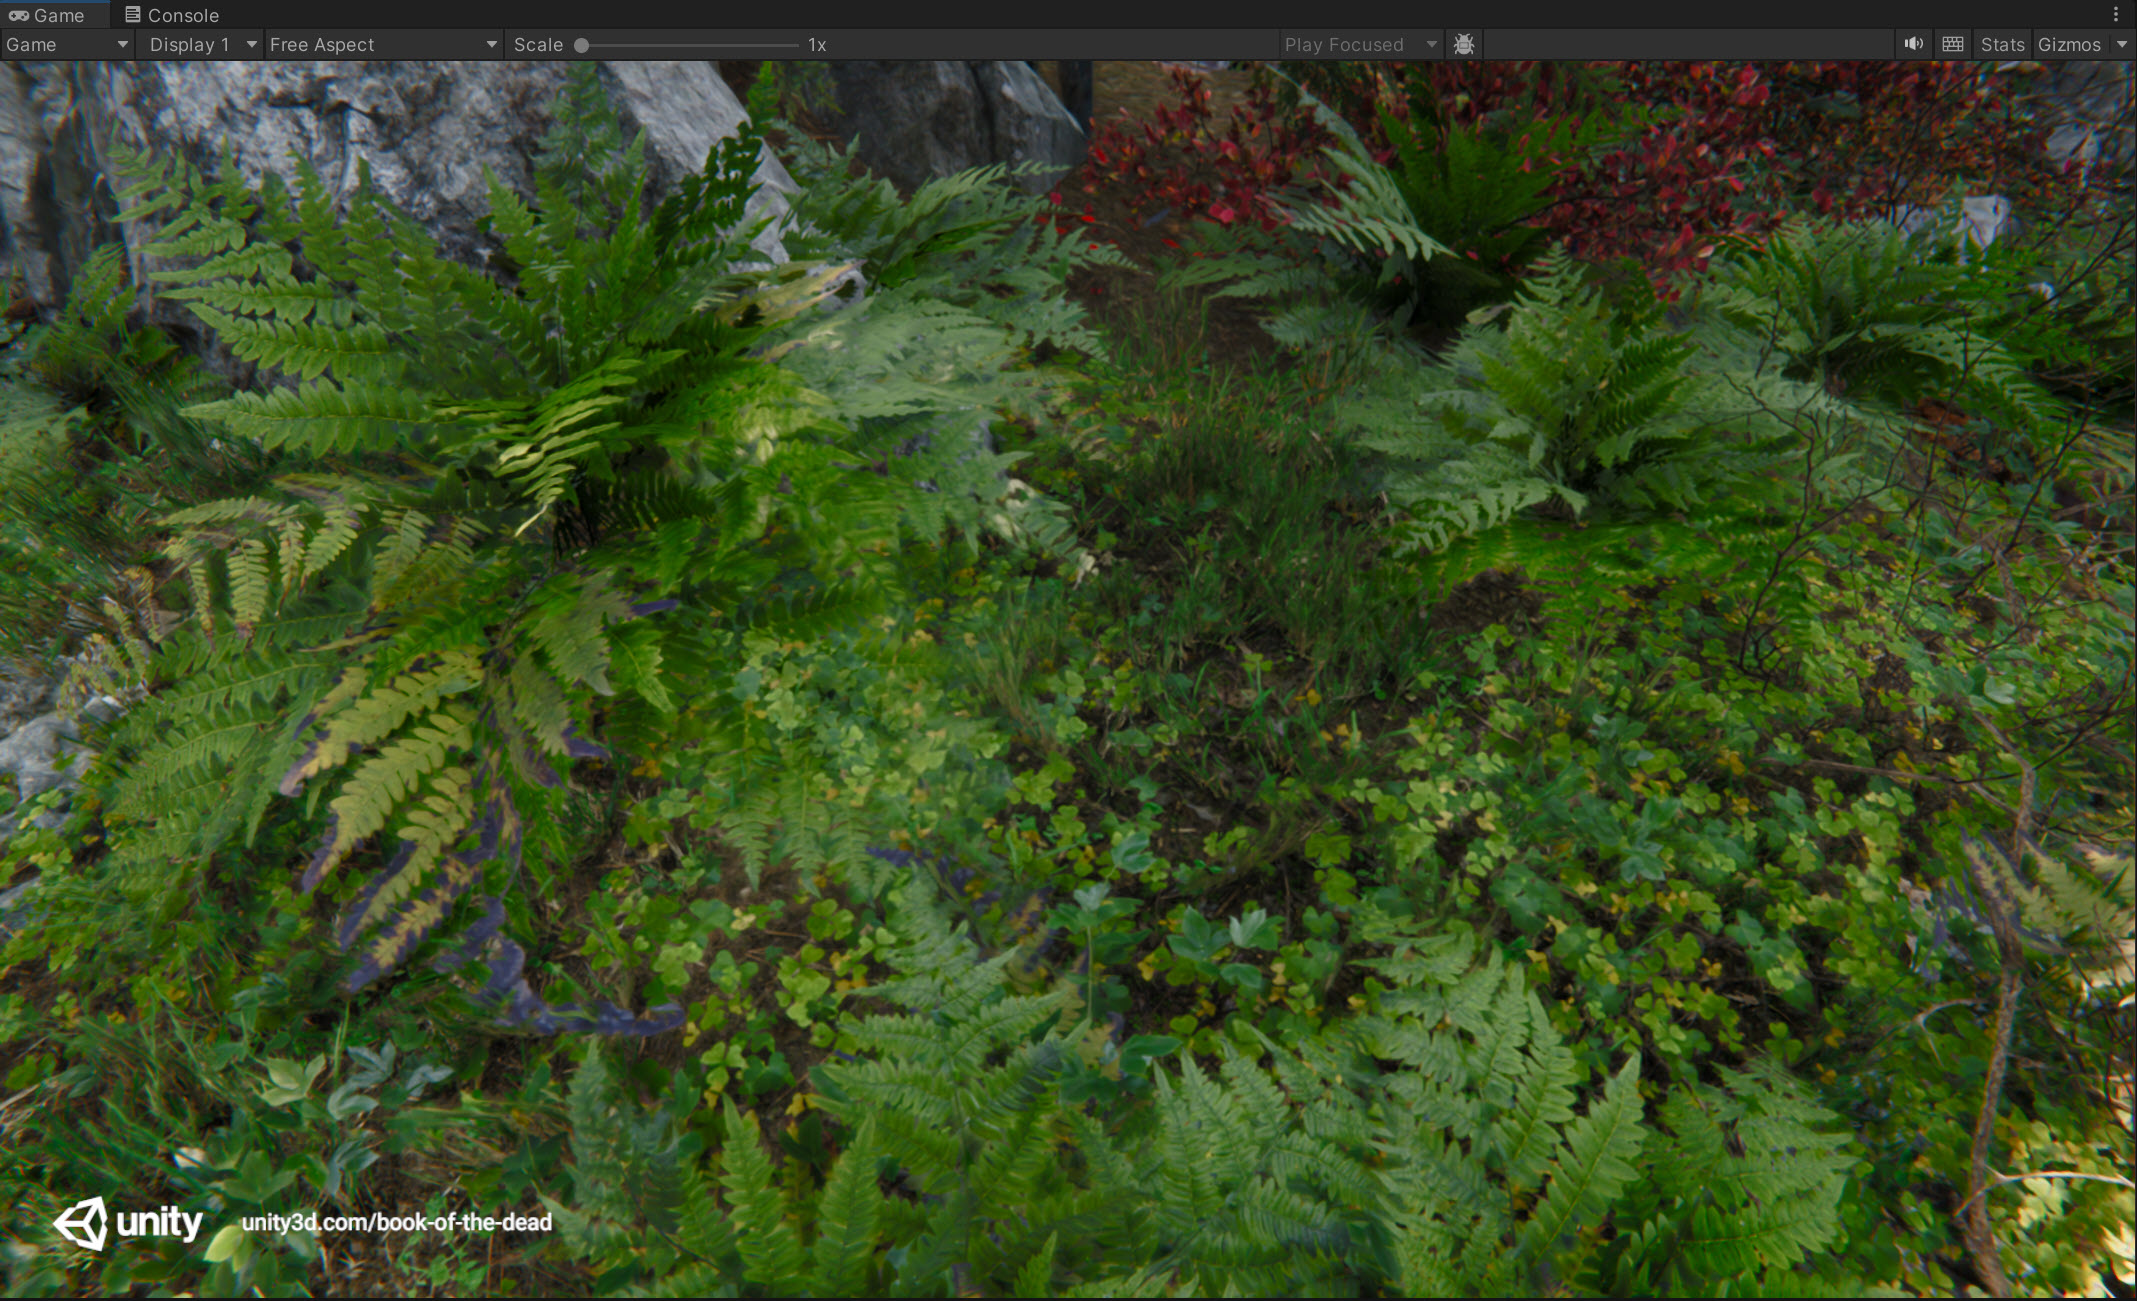
Task: Click the unity3d.com/book-of-the-dead link text
Action: point(396,1222)
